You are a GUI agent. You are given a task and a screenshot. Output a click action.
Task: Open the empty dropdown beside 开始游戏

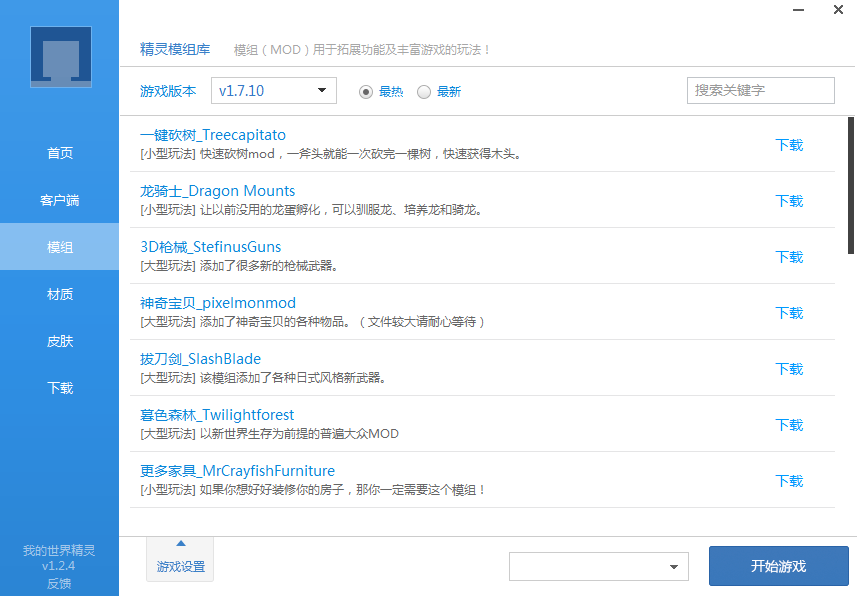click(x=598, y=566)
